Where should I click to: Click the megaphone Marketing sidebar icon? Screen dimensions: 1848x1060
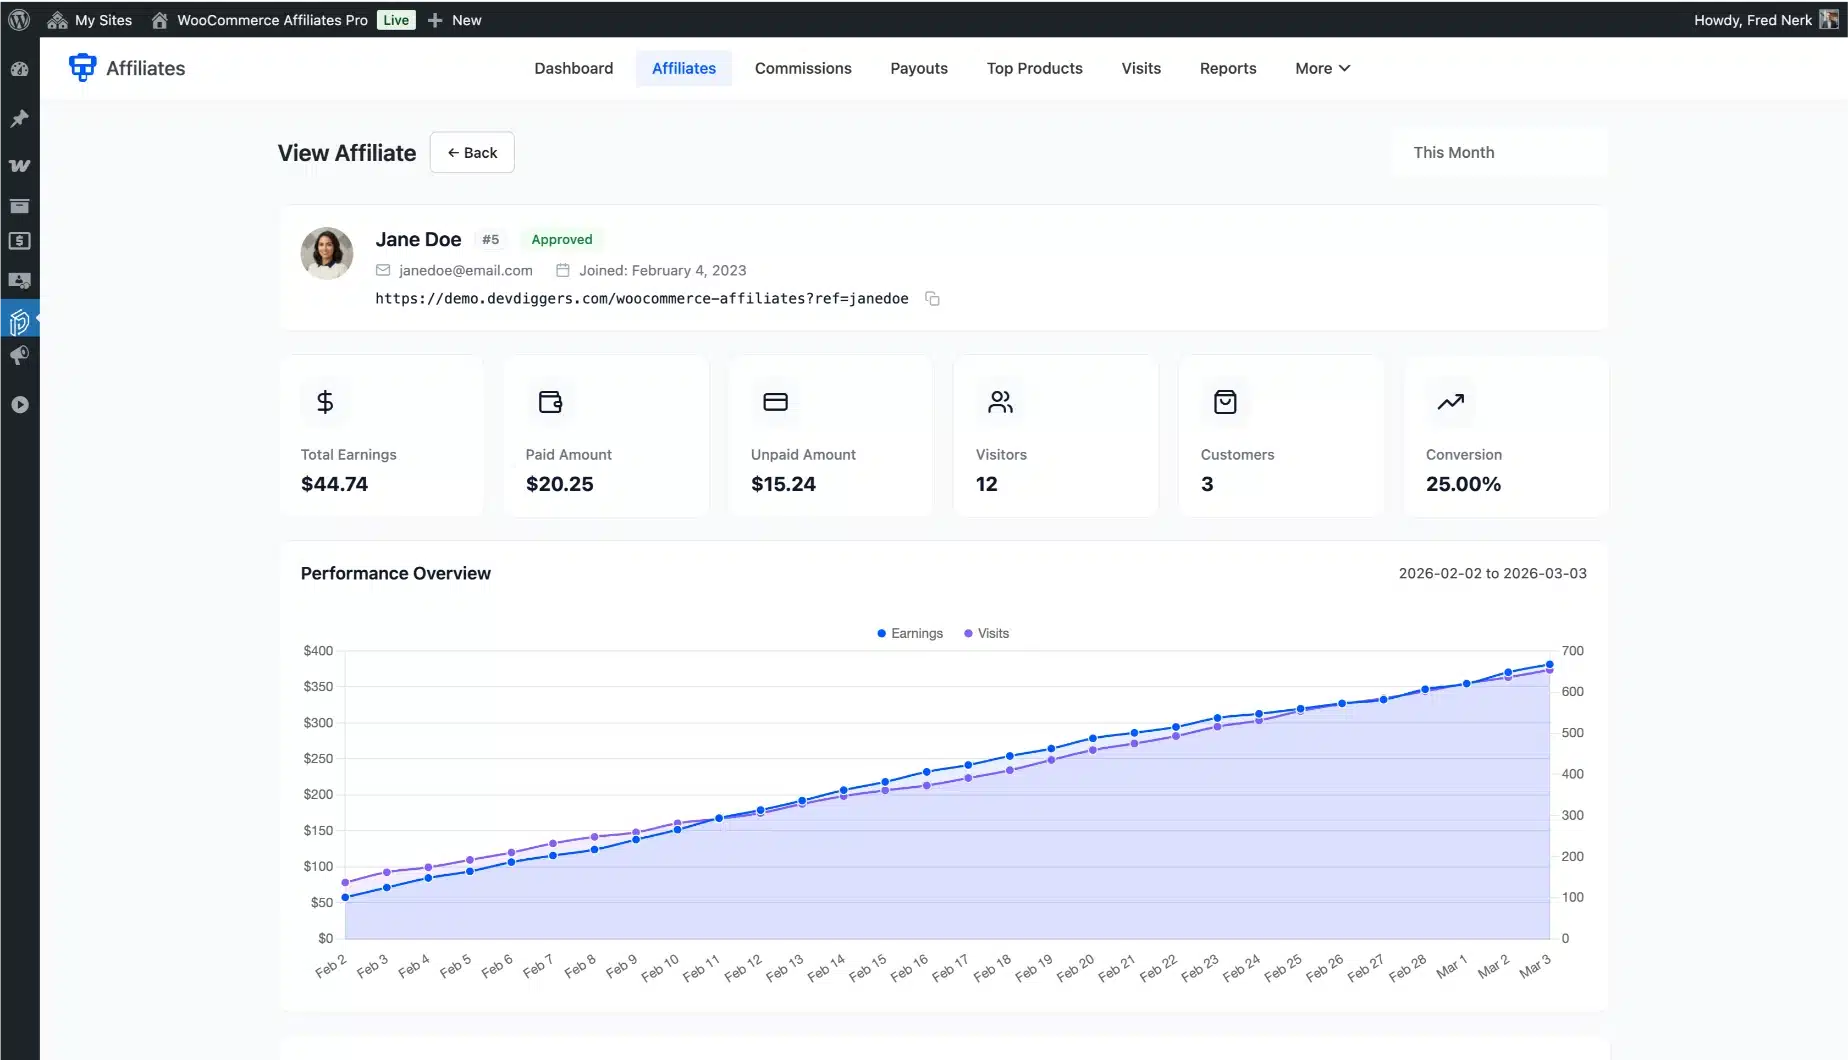[x=19, y=356]
